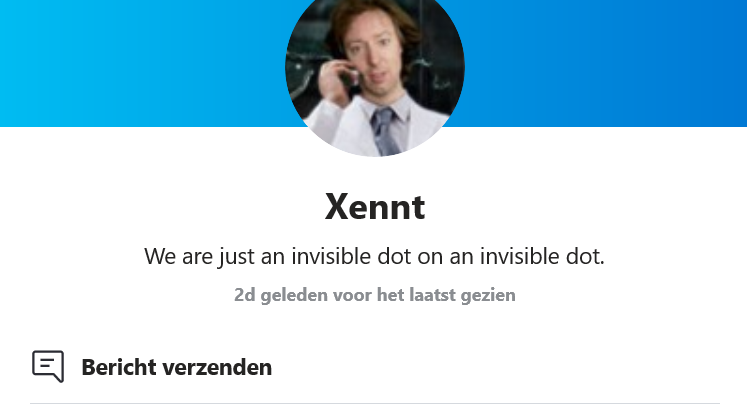Screen dimensions: 747x410
Task: Click the speech bubble message icon
Action: click(x=48, y=366)
